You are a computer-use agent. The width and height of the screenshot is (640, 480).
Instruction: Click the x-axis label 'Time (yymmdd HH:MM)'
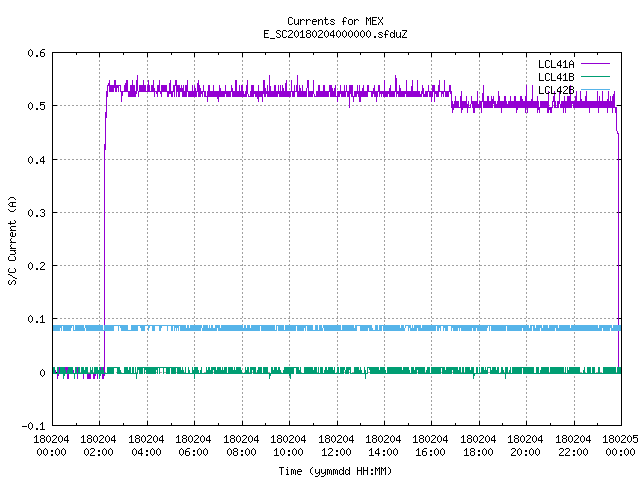coord(335,471)
